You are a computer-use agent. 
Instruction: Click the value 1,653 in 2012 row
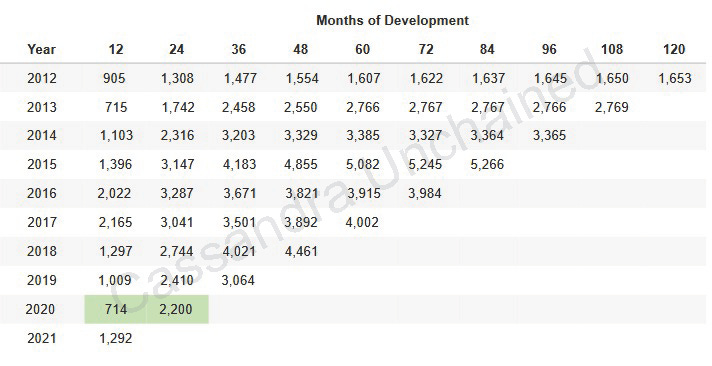tap(675, 78)
